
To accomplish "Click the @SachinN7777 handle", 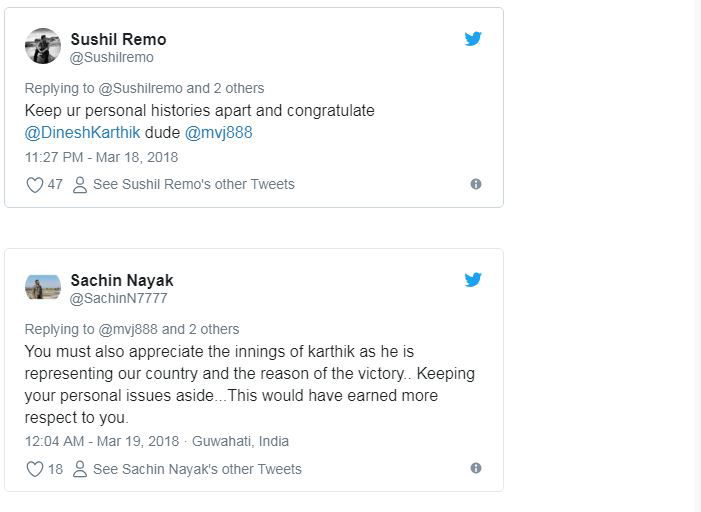I will pyautogui.click(x=118, y=298).
